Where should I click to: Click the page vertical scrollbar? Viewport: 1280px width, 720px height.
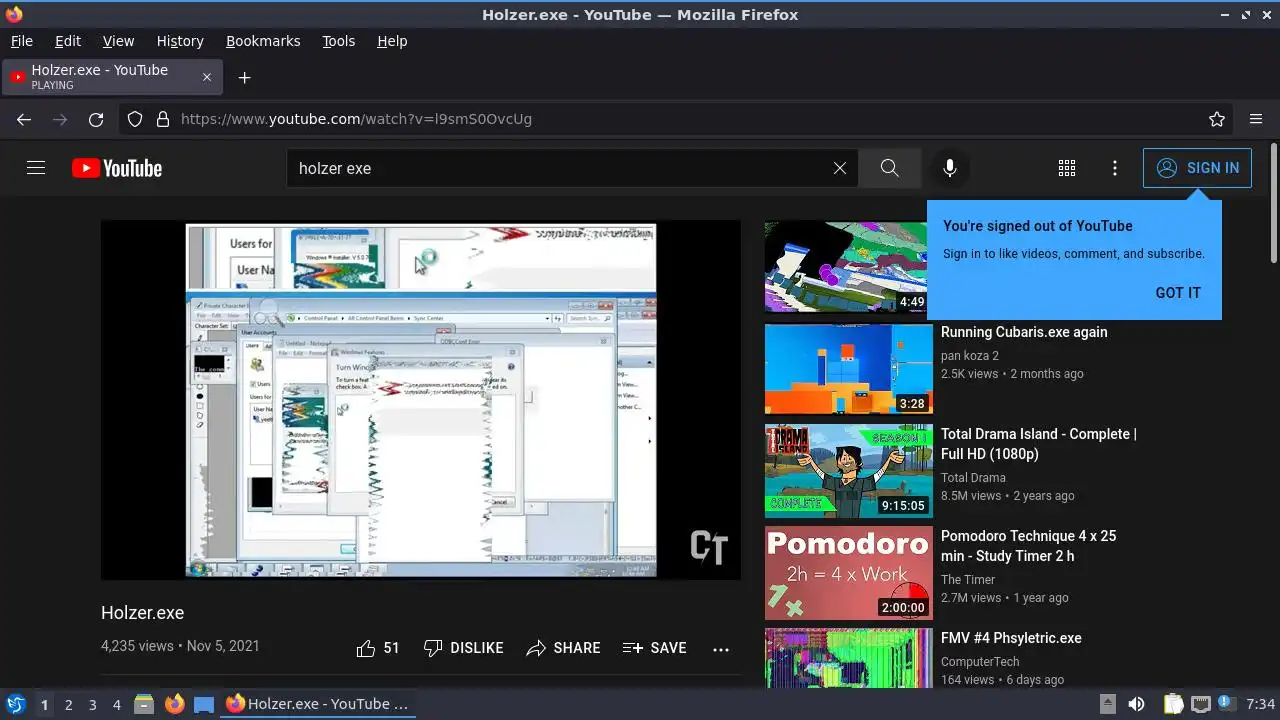(1273, 205)
